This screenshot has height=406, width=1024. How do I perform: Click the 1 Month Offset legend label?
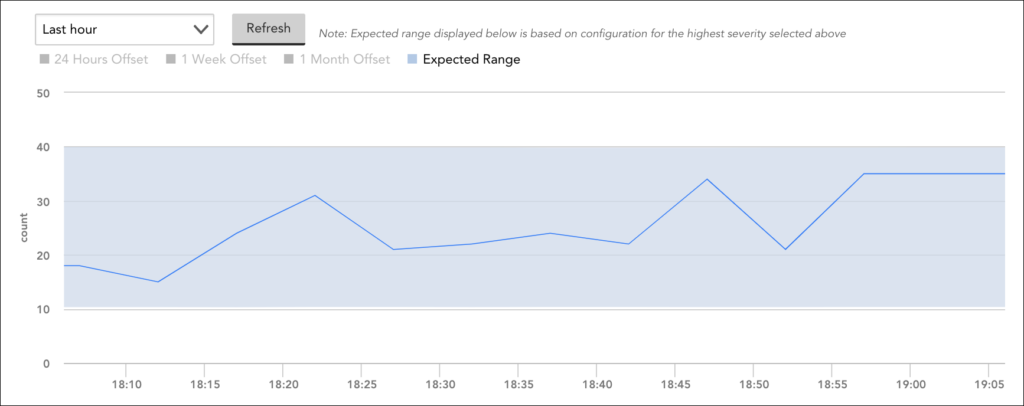point(344,59)
